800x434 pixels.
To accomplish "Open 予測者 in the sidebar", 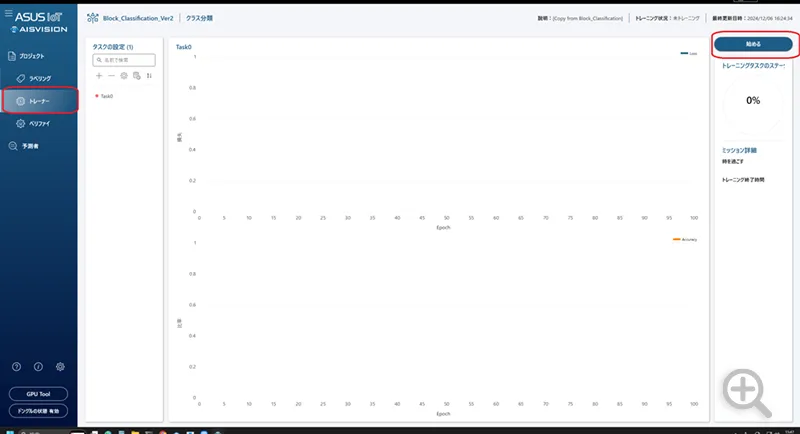I will (x=23, y=146).
